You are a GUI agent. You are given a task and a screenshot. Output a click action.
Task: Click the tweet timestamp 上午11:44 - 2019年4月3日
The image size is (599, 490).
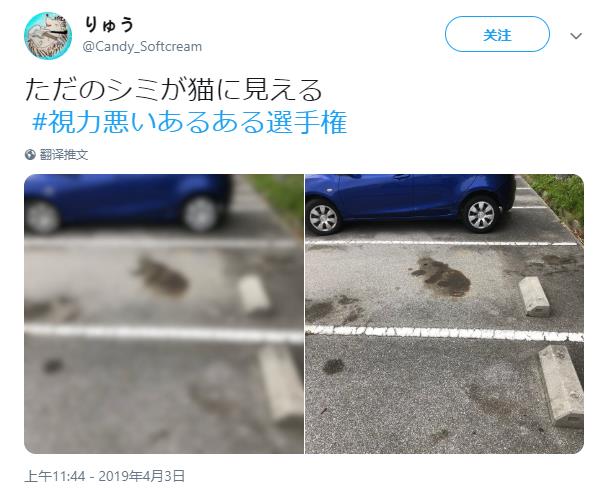(x=105, y=476)
